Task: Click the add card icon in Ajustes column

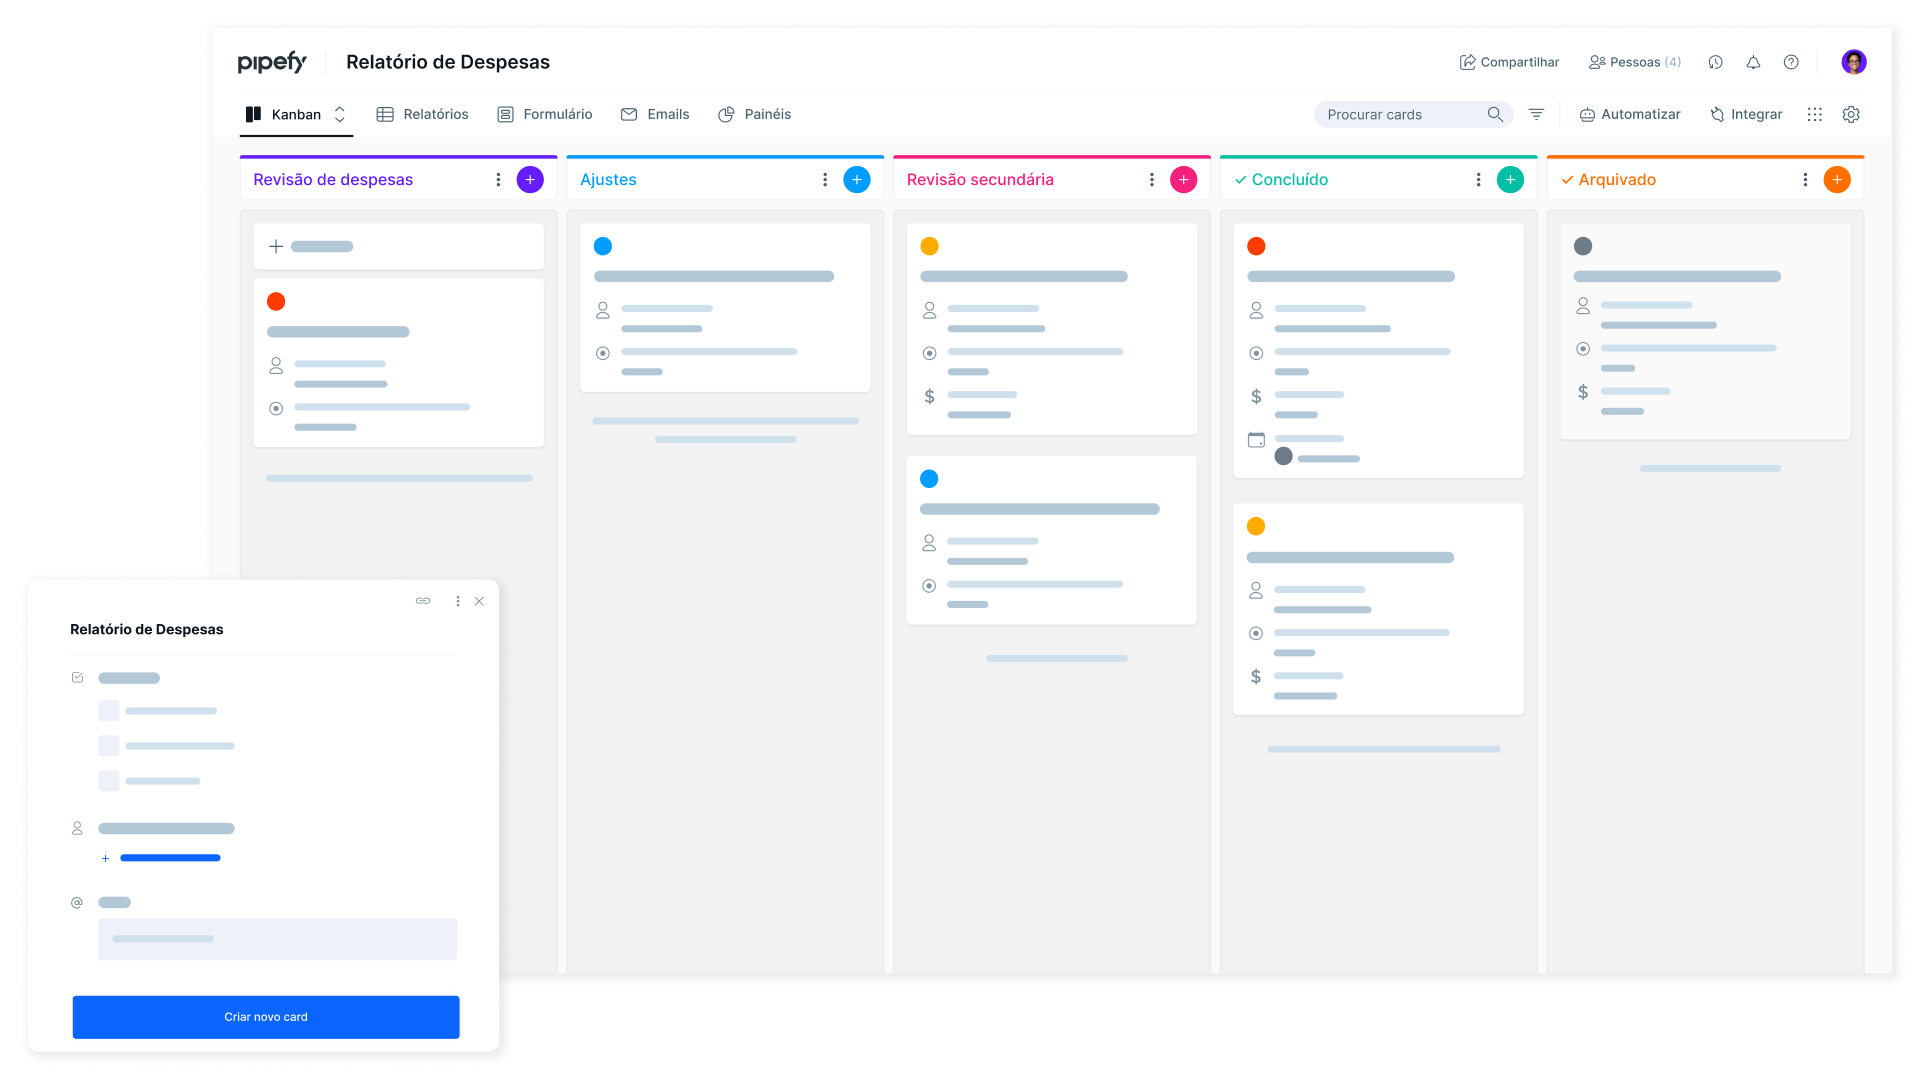Action: (x=857, y=179)
